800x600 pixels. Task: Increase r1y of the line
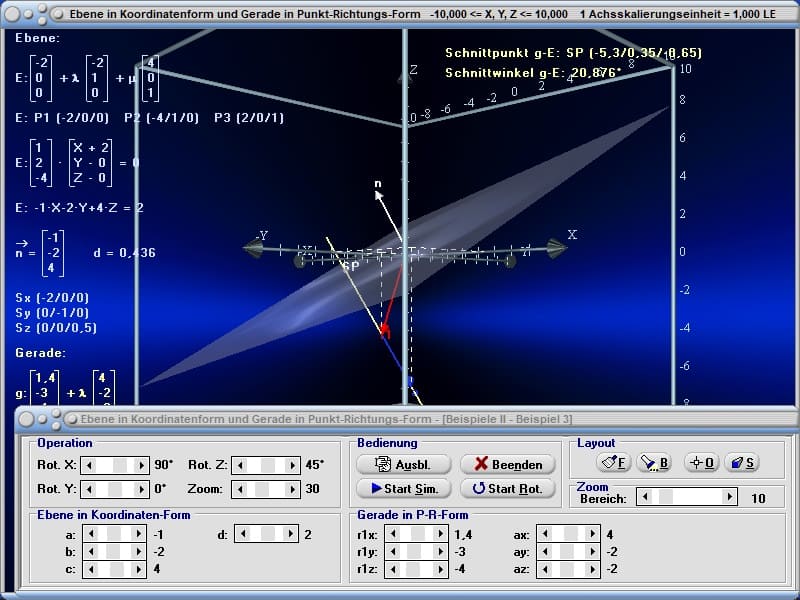click(x=440, y=551)
